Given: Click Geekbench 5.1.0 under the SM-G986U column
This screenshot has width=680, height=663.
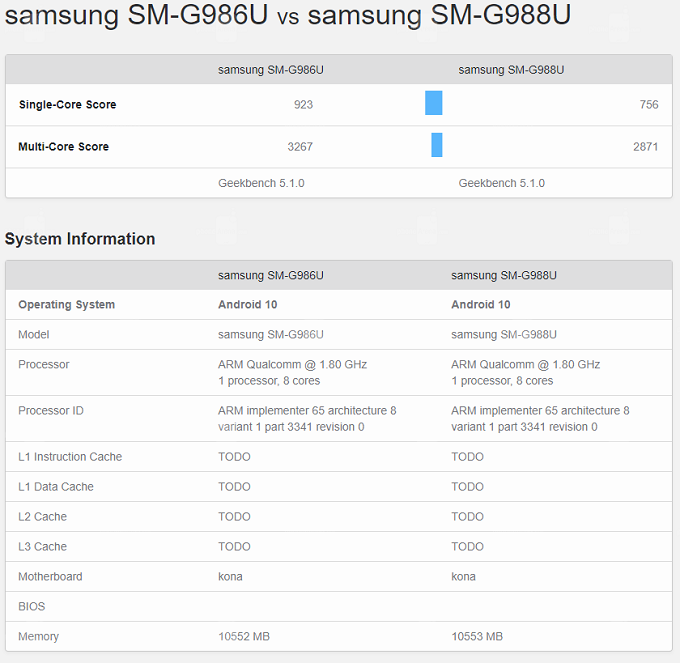Looking at the screenshot, I should click(x=261, y=183).
